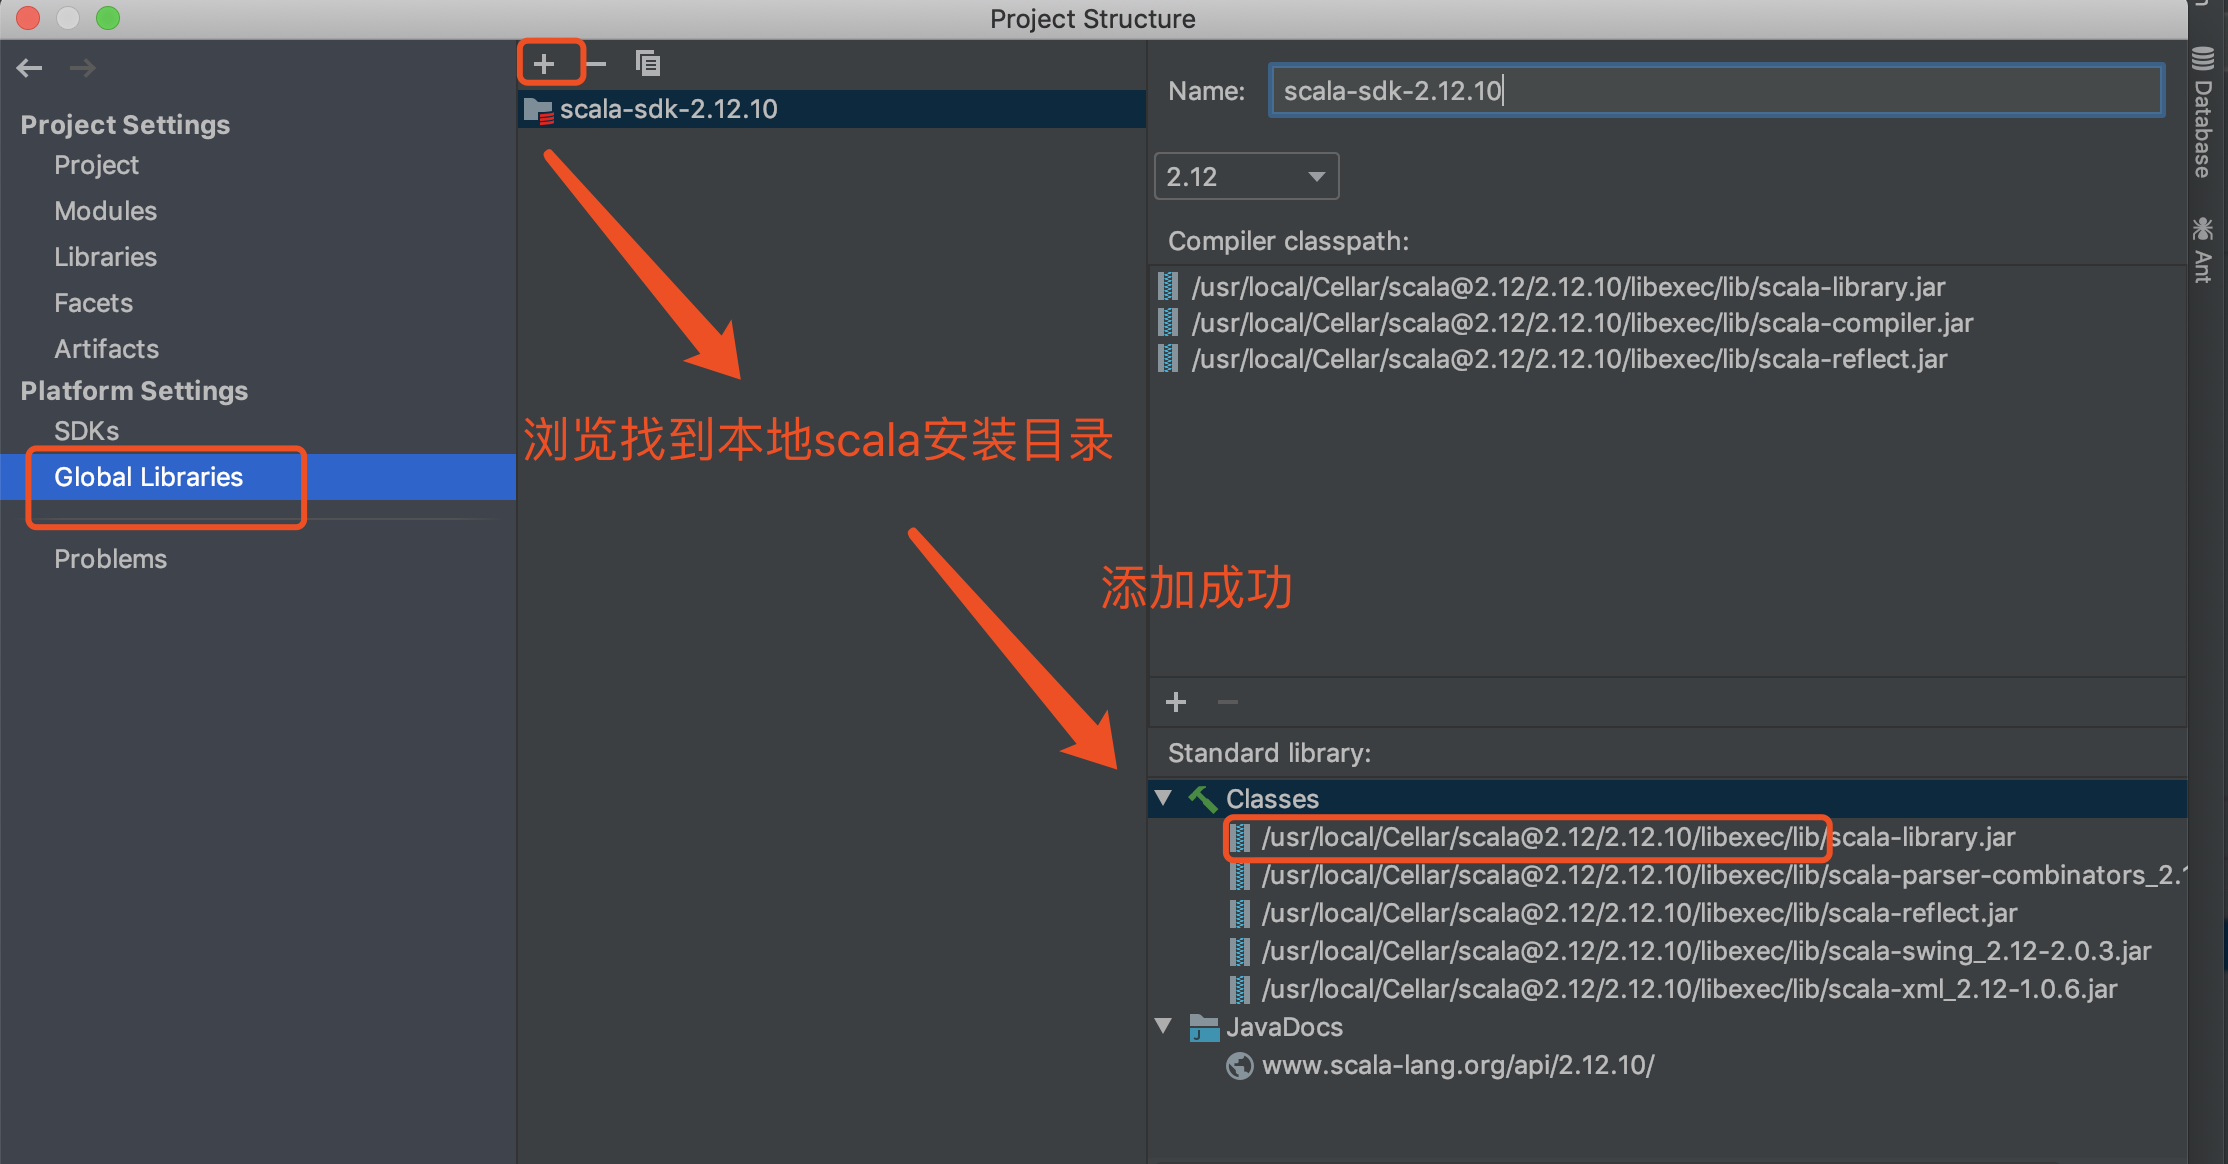Image resolution: width=2228 pixels, height=1164 pixels.
Task: Collapse the JavaDocs tree node
Action: (x=1163, y=1026)
